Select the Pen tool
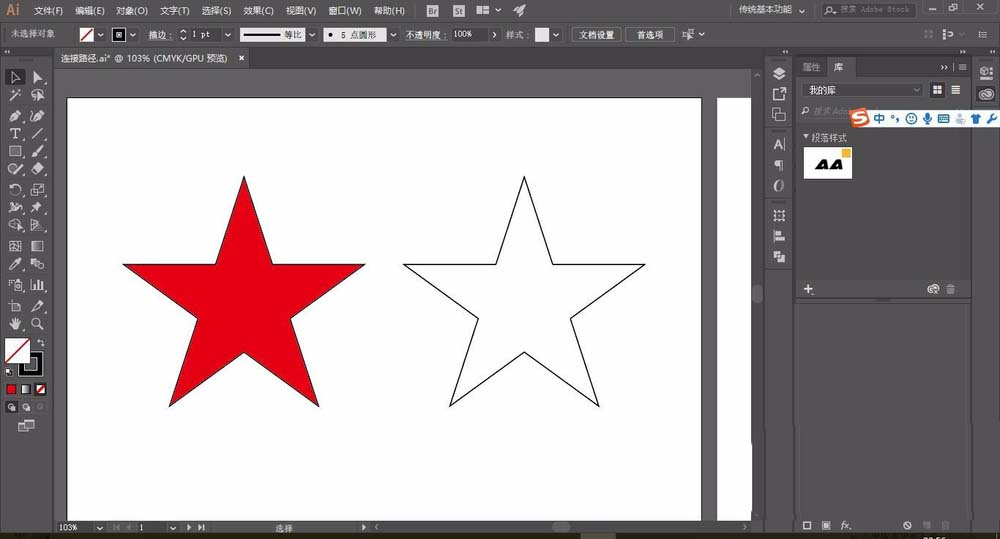The width and height of the screenshot is (1000, 539). coord(15,115)
